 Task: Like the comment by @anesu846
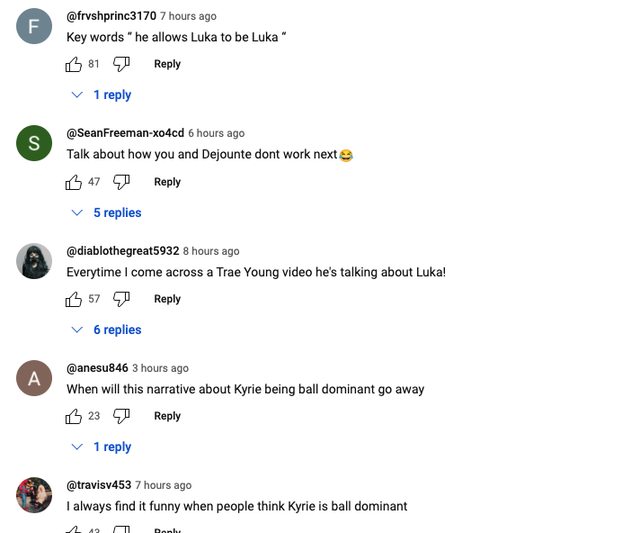pyautogui.click(x=74, y=416)
